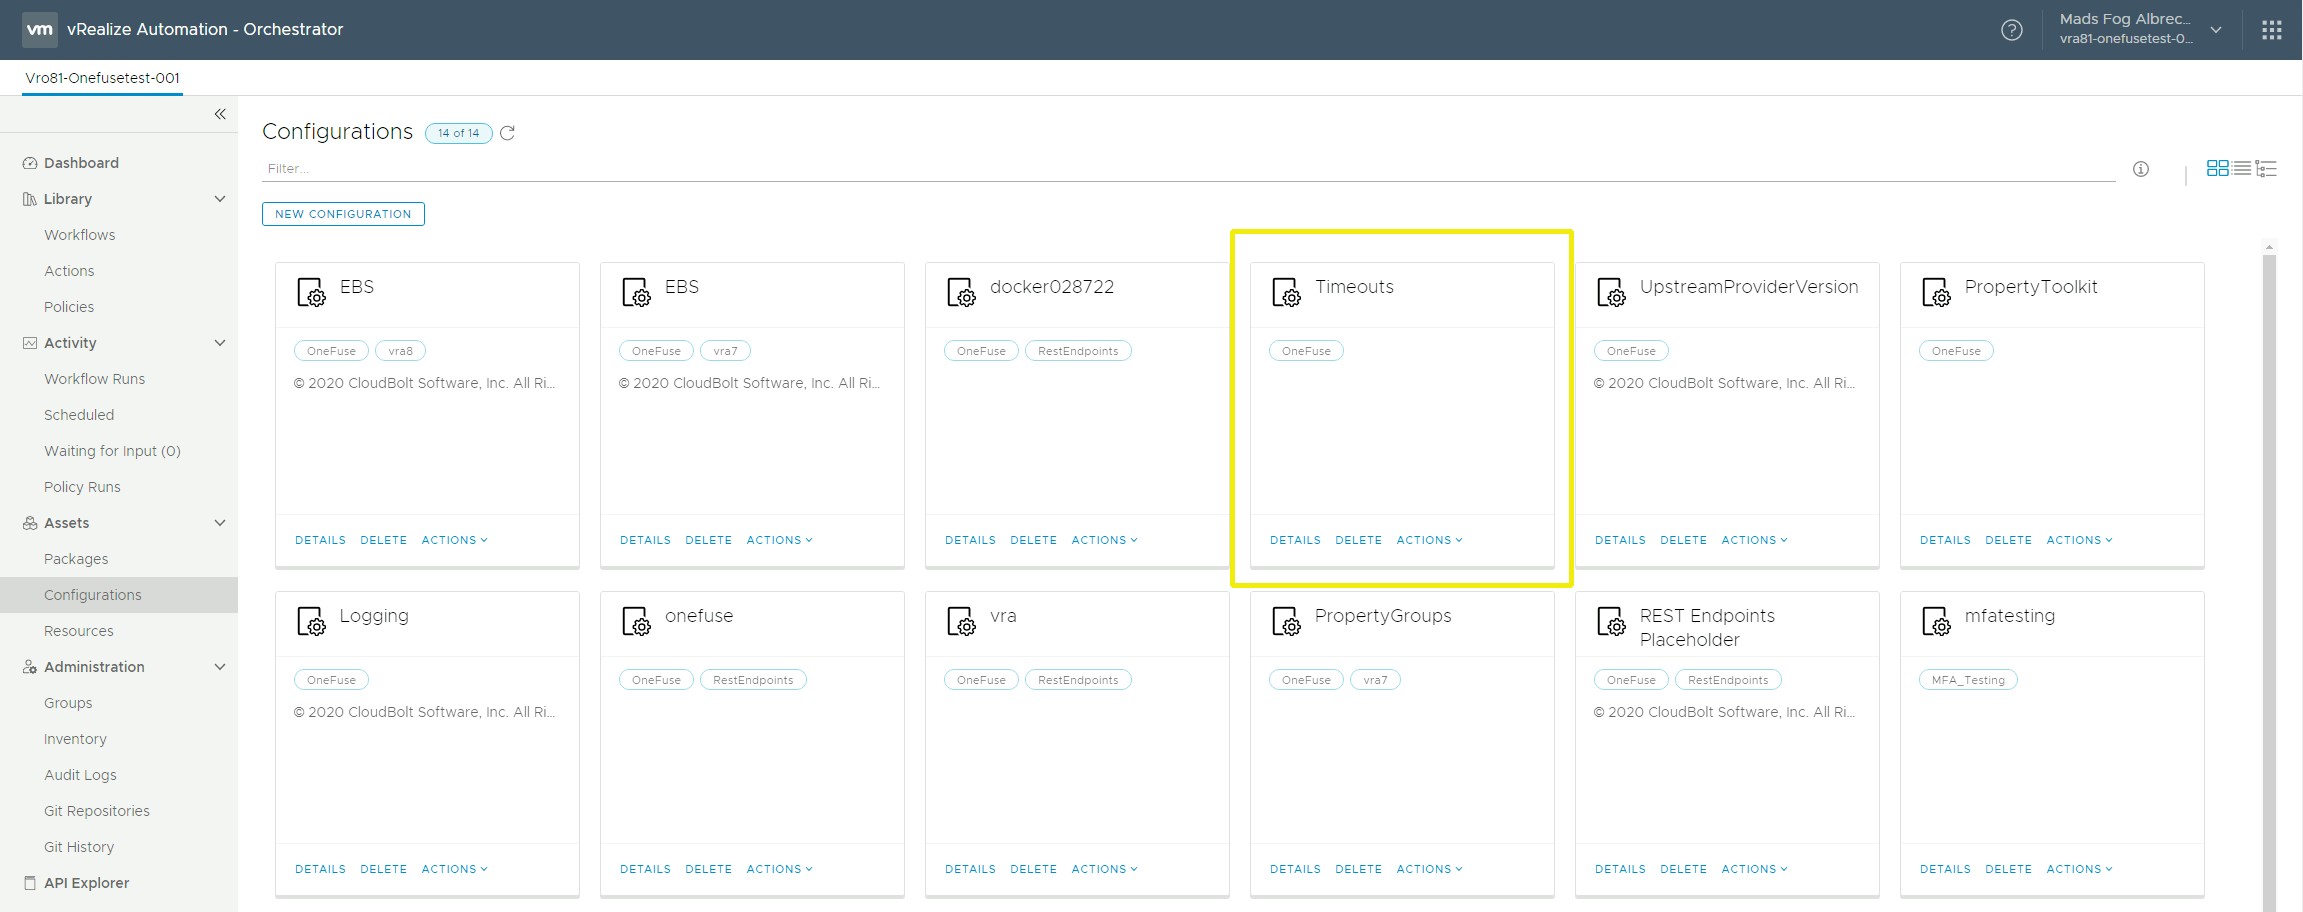Open ACTIONS dropdown on Timeouts card
The image size is (2303, 912).
1429,540
